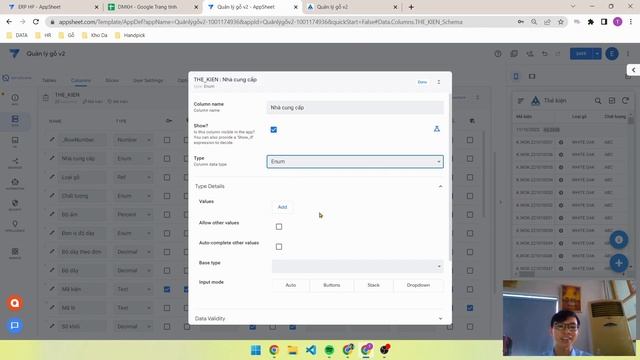
Task: Reload the current browser page
Action: [36, 22]
